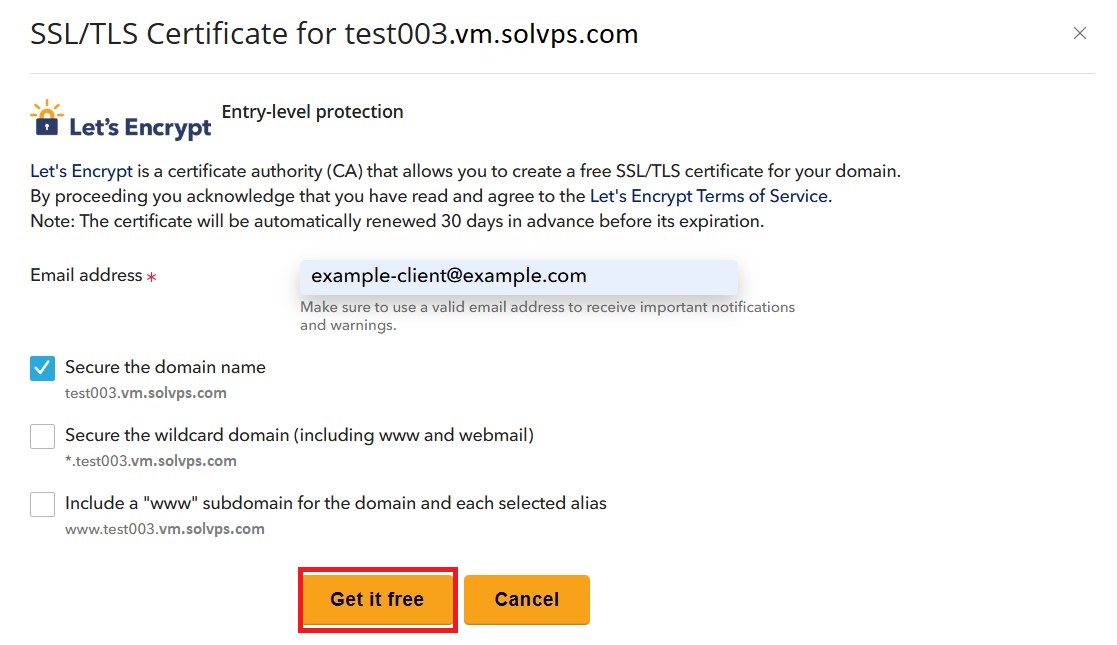Click the dialog title SSL/TLS Certificate heading

click(334, 34)
